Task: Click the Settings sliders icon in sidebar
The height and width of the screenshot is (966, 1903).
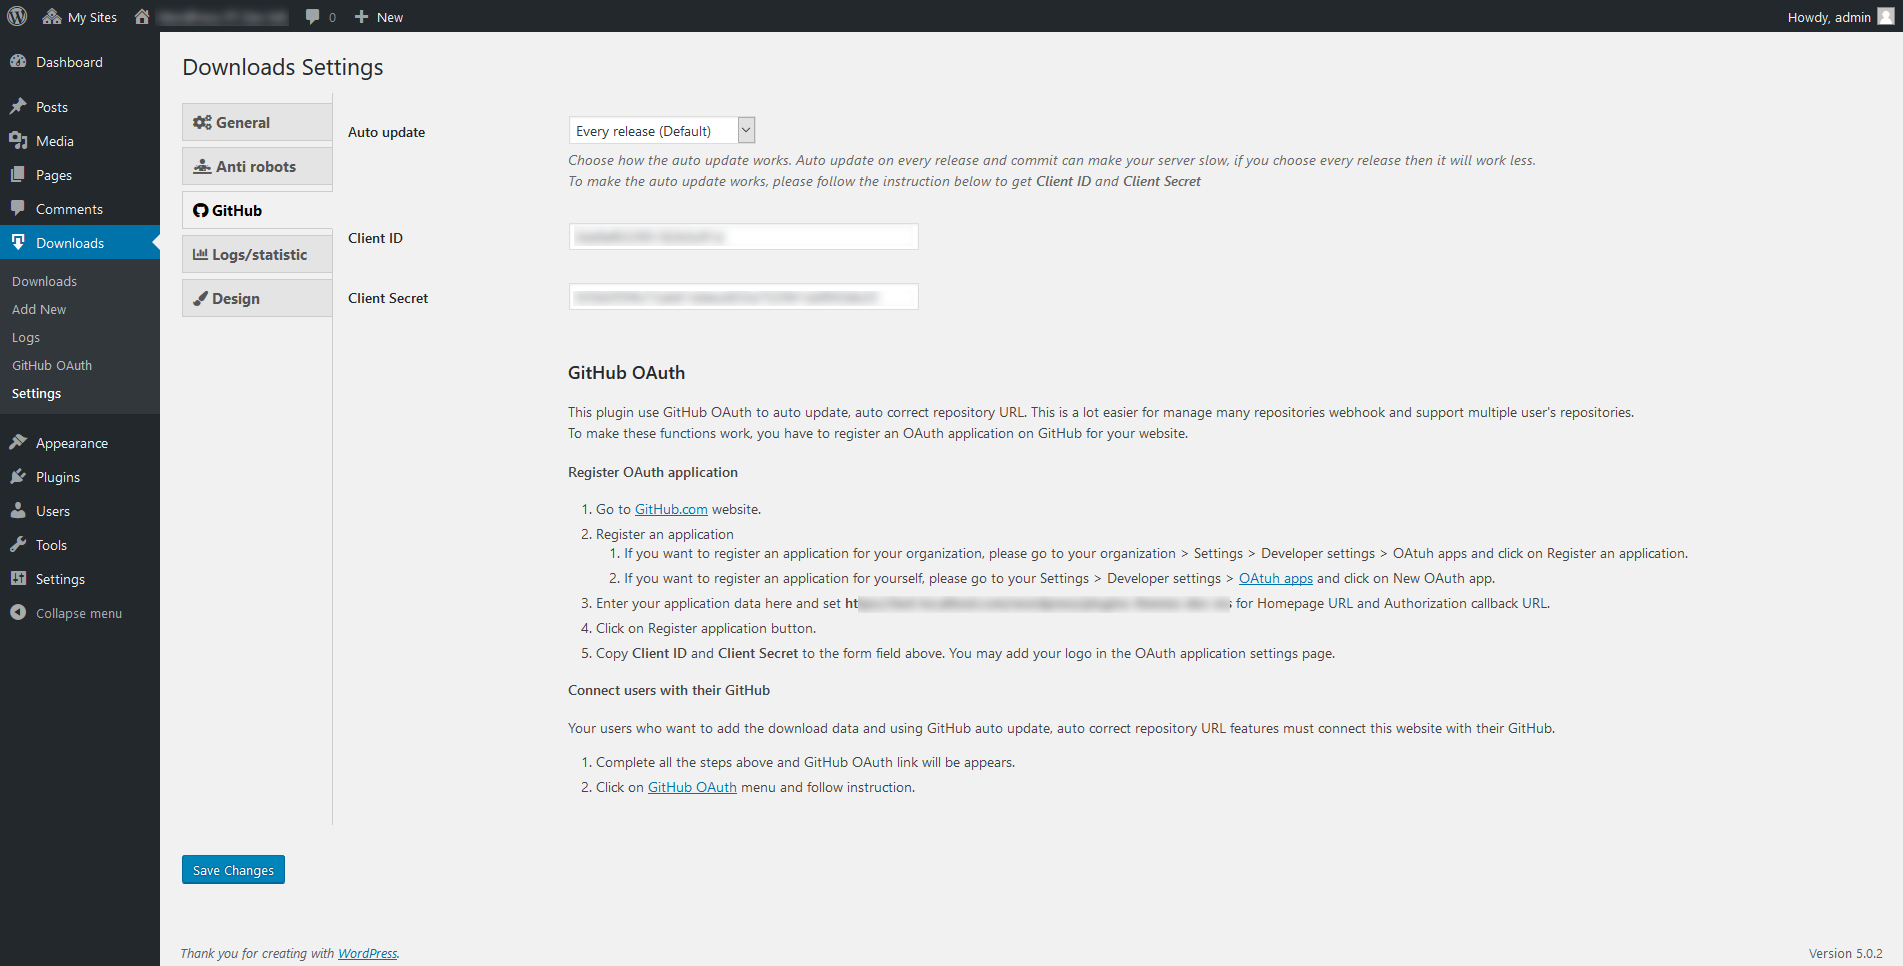Action: (18, 578)
